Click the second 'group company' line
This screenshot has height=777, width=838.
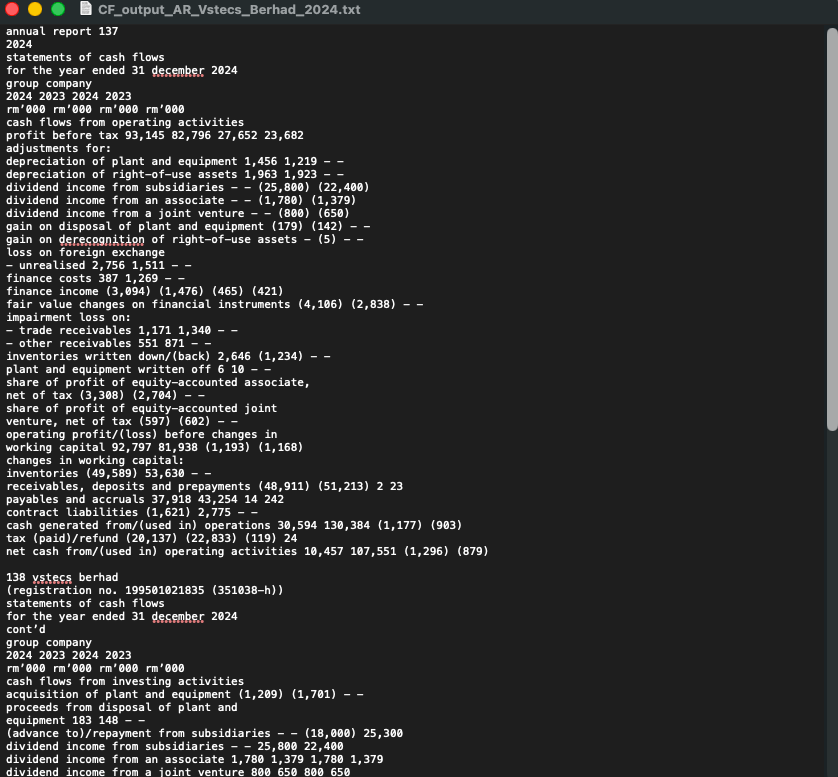point(49,642)
